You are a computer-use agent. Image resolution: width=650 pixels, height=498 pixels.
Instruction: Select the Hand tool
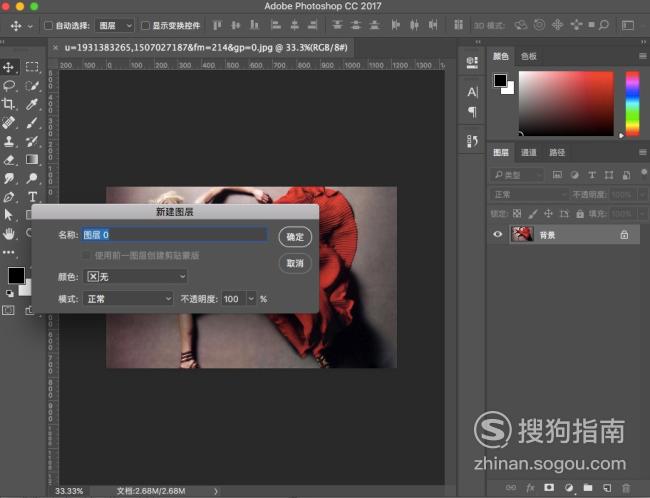click(x=9, y=233)
